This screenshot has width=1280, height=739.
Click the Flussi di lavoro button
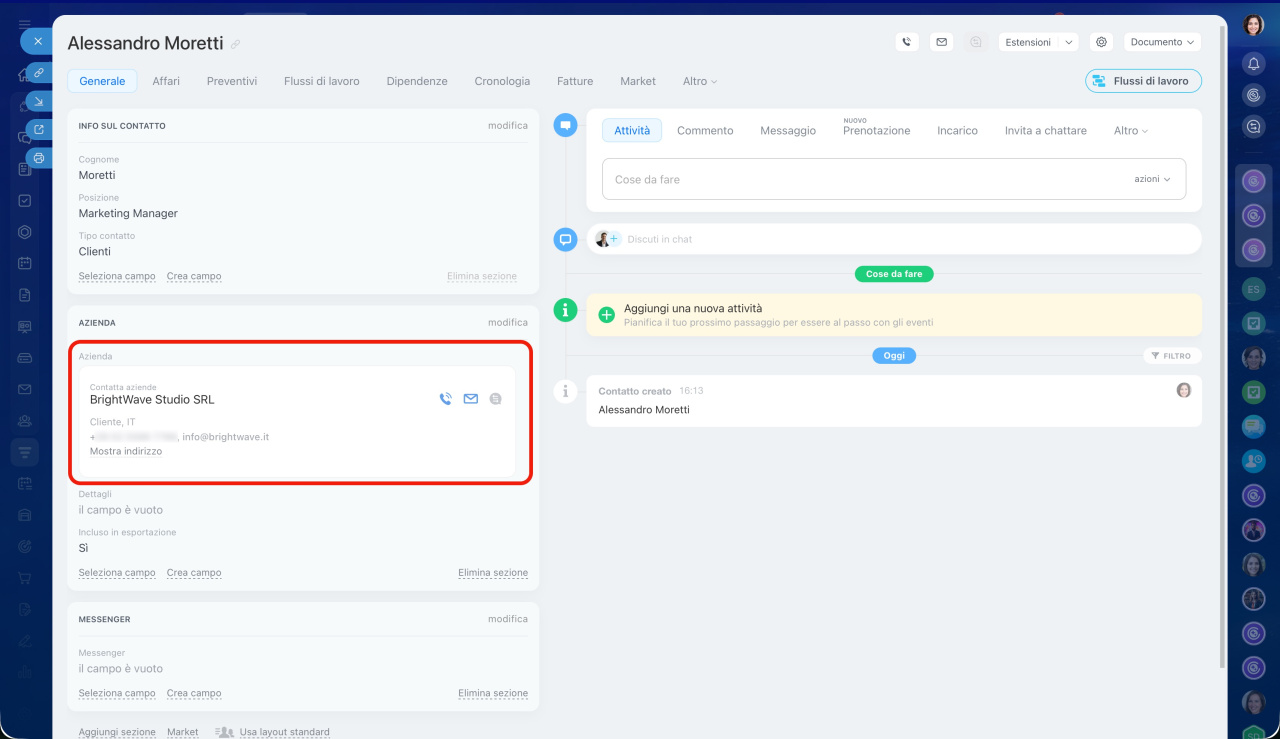tap(1143, 81)
